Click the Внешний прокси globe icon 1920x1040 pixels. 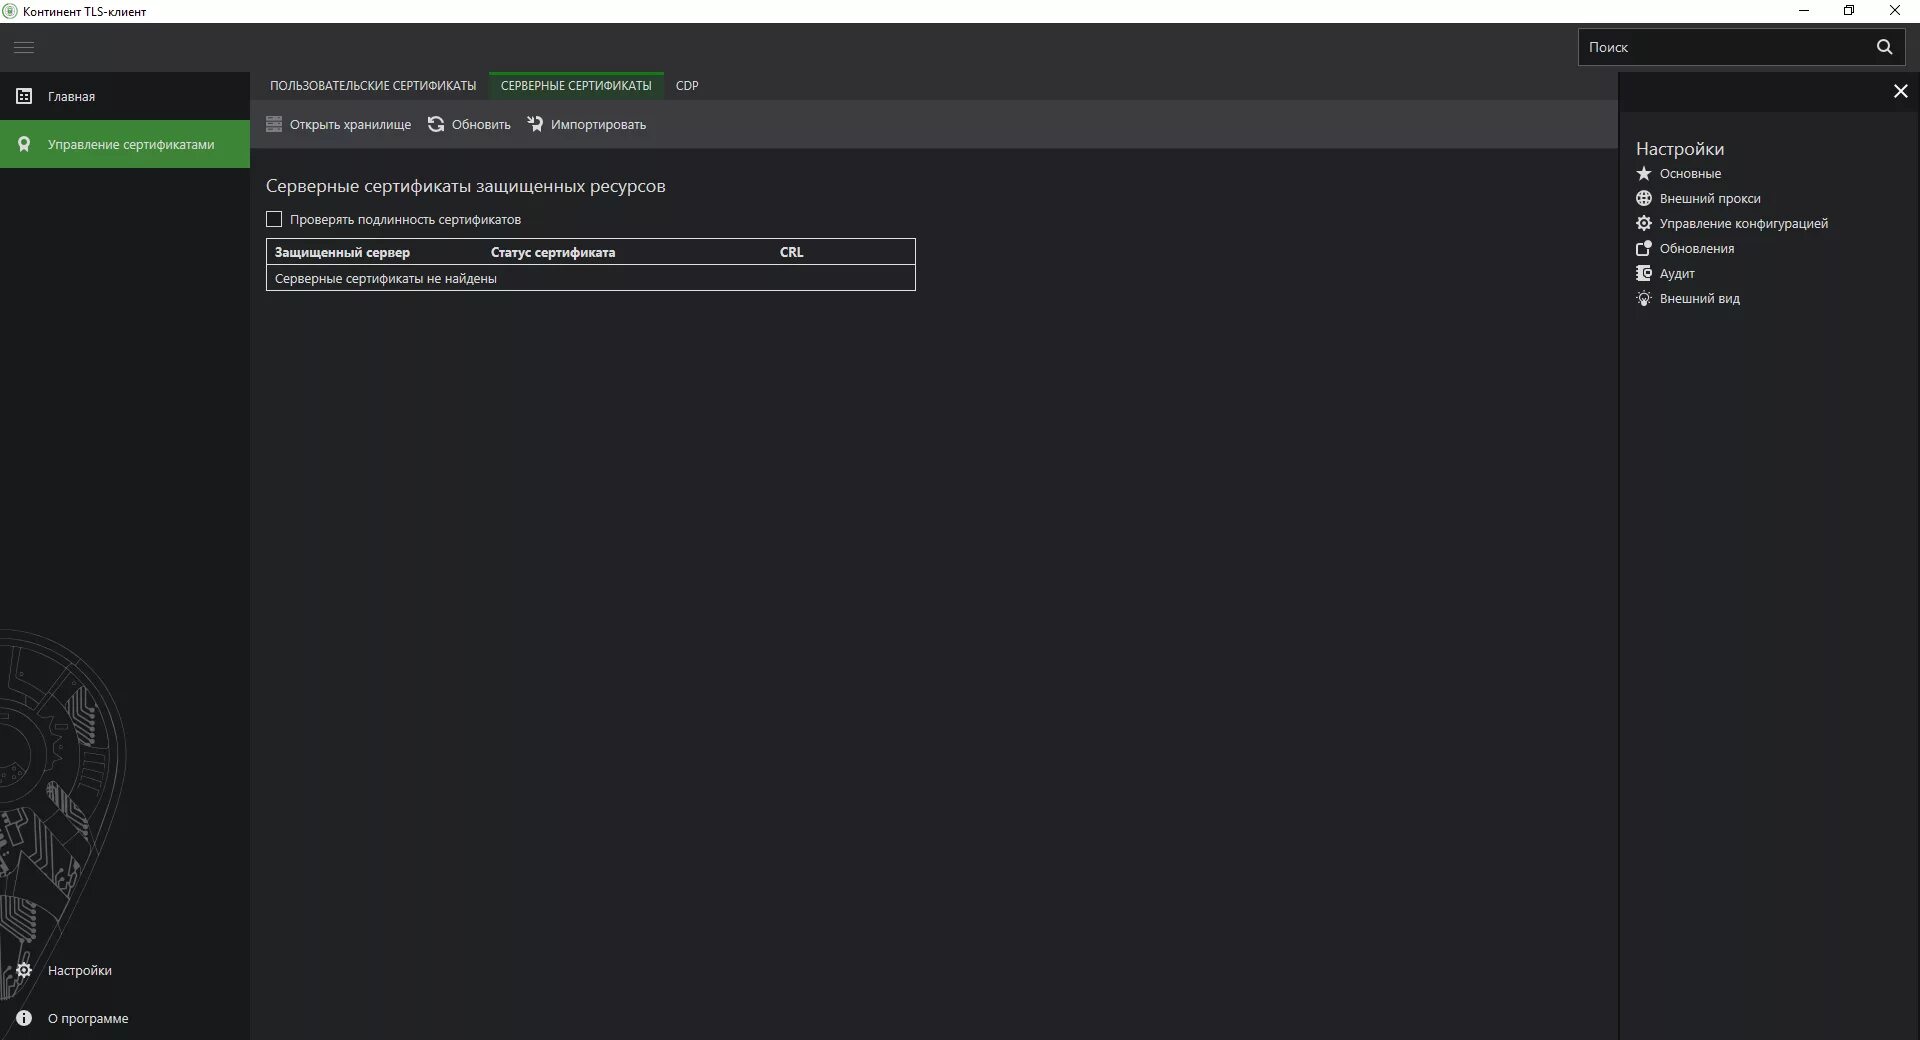pos(1644,198)
